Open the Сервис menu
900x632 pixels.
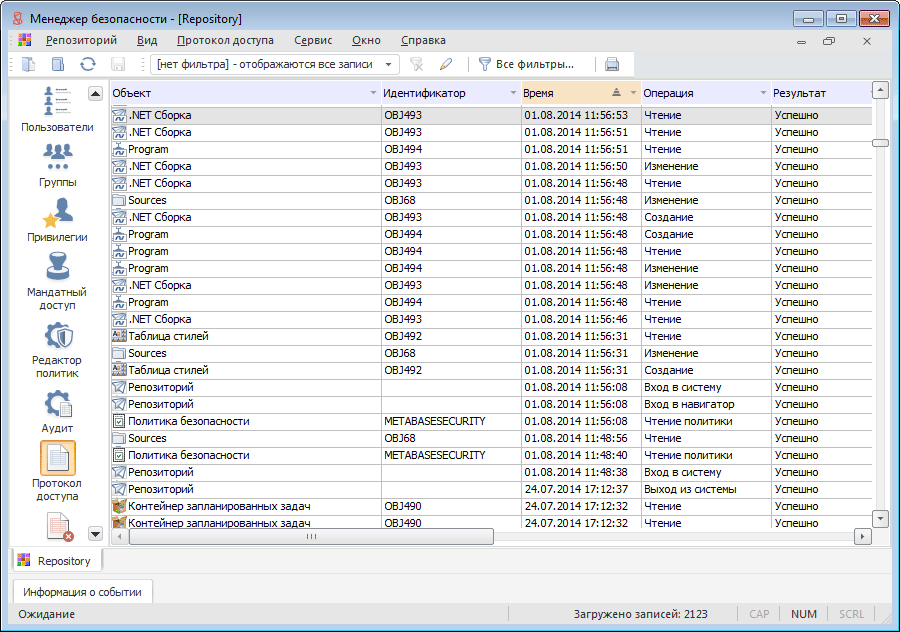tap(313, 41)
